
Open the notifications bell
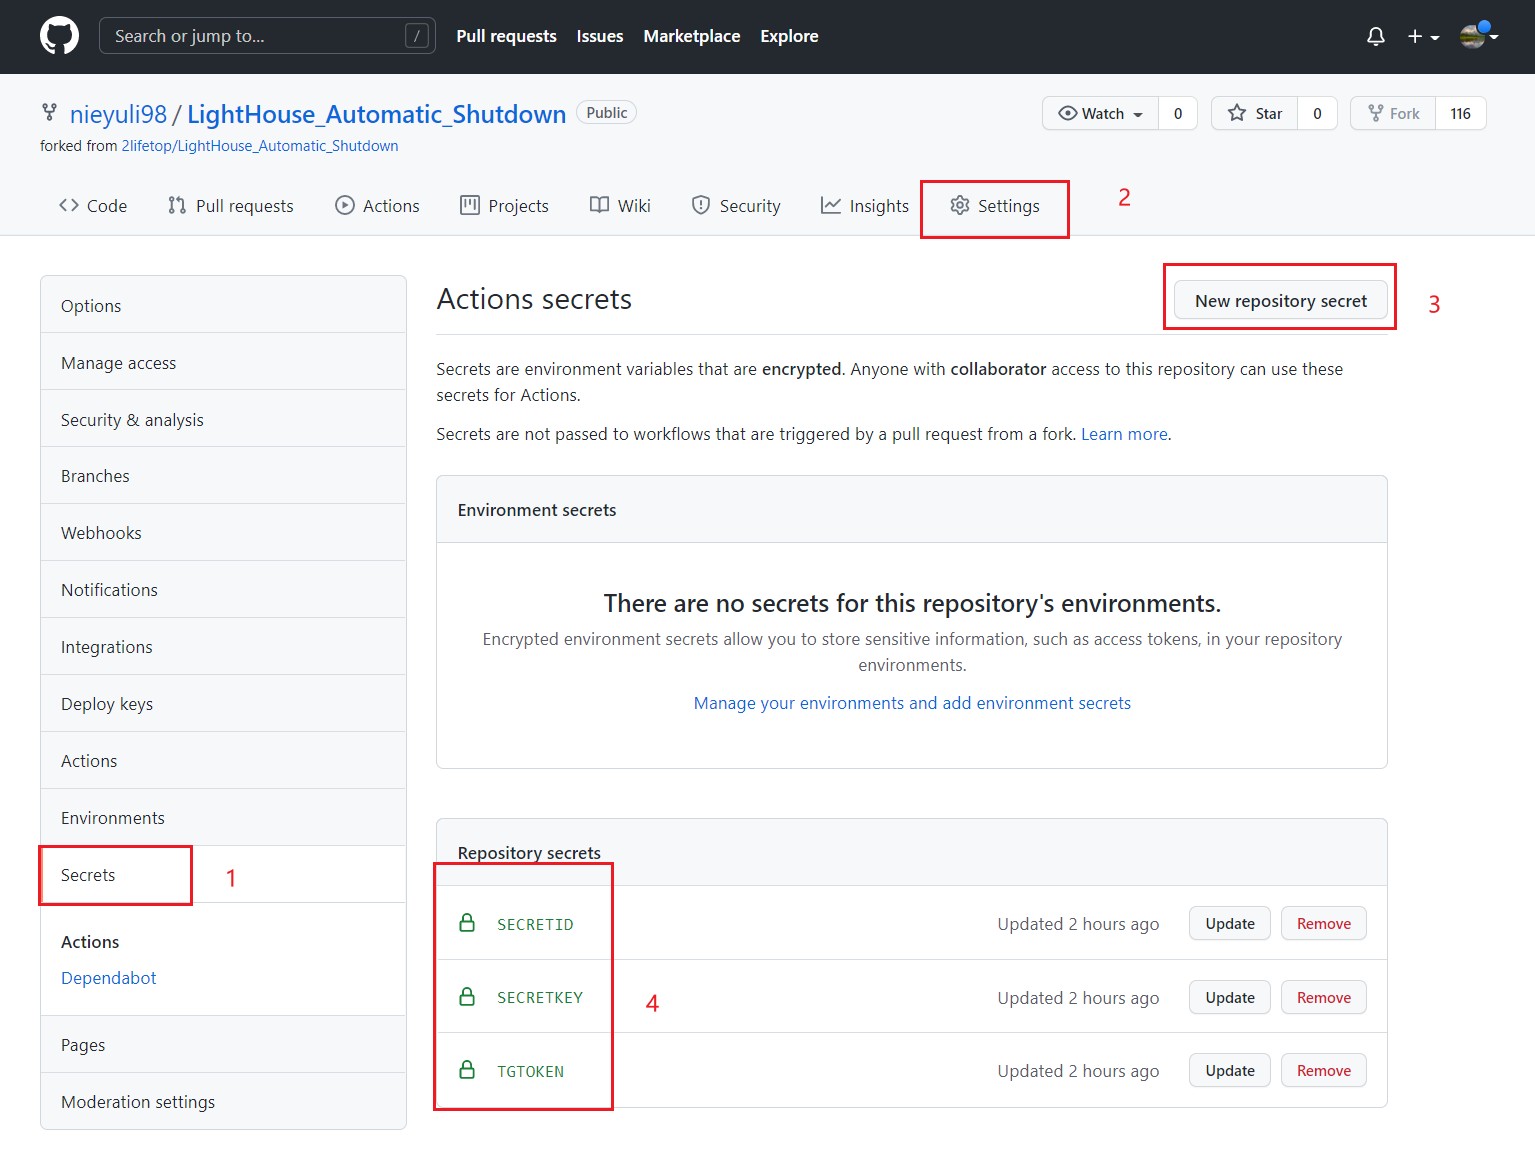pyautogui.click(x=1376, y=37)
